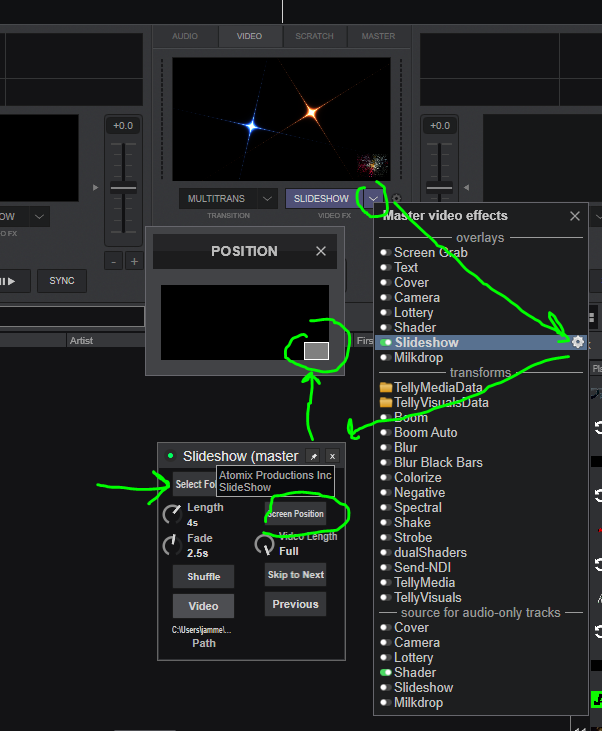Click the left deck pitch minus button

(x=113, y=261)
